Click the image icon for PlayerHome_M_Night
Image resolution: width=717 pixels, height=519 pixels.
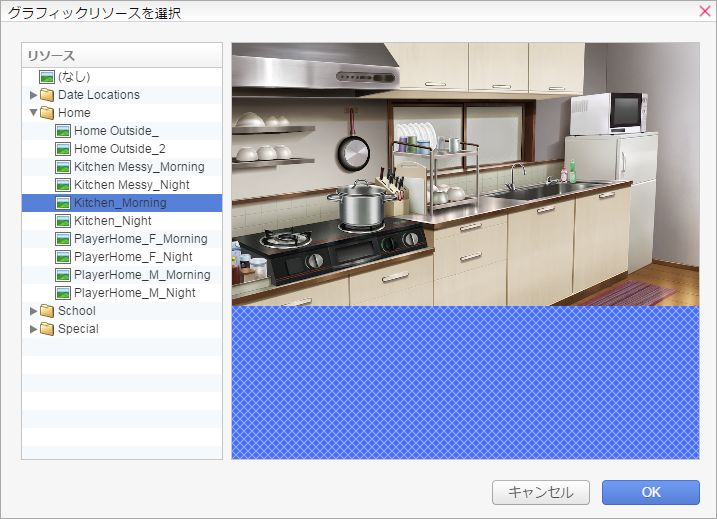point(63,293)
